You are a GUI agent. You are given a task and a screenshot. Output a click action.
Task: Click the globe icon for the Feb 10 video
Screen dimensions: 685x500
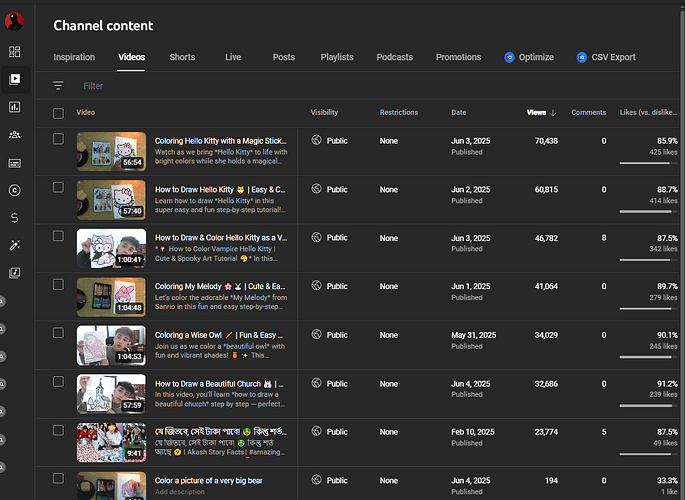[317, 431]
